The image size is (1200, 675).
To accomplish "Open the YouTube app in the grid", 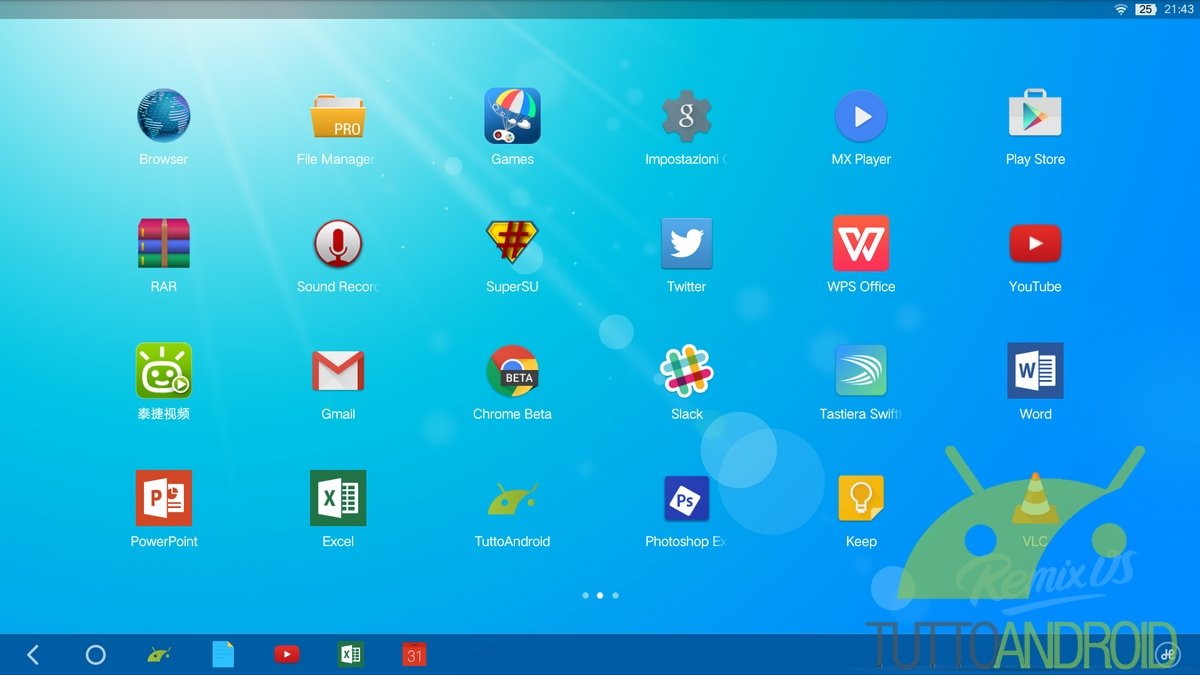I will 1035,243.
